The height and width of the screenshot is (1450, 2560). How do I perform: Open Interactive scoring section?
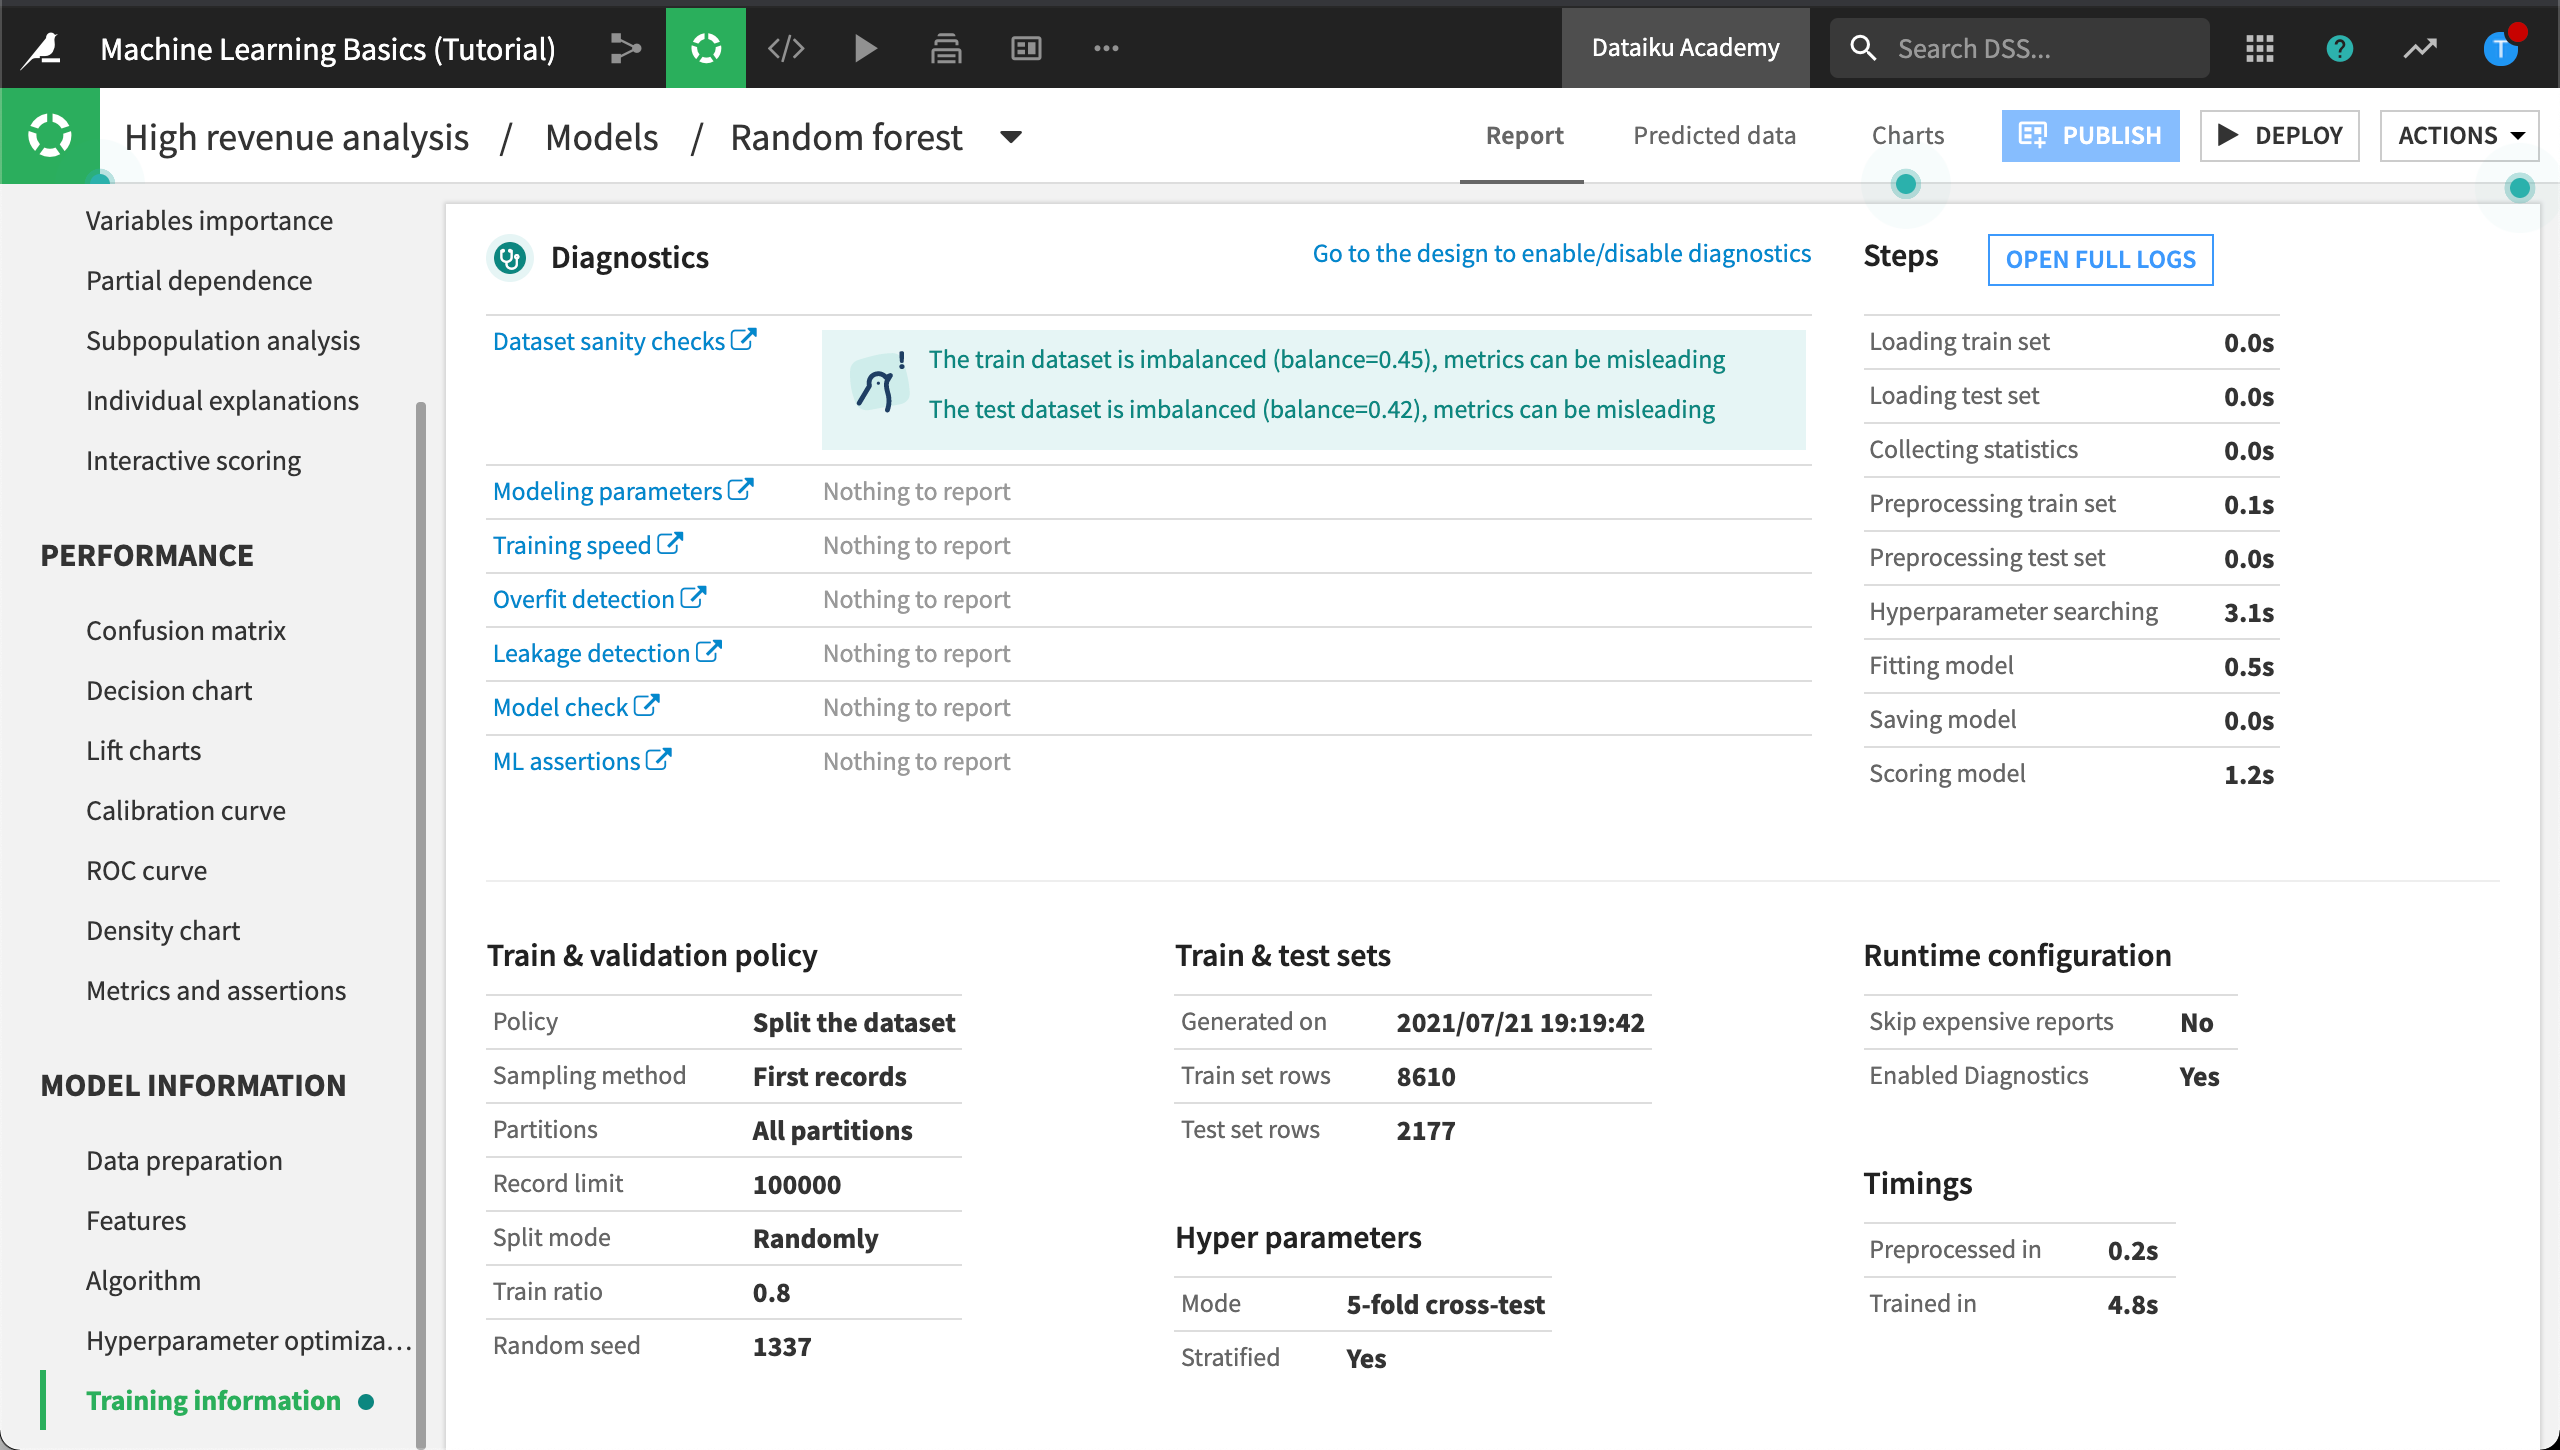click(x=193, y=460)
